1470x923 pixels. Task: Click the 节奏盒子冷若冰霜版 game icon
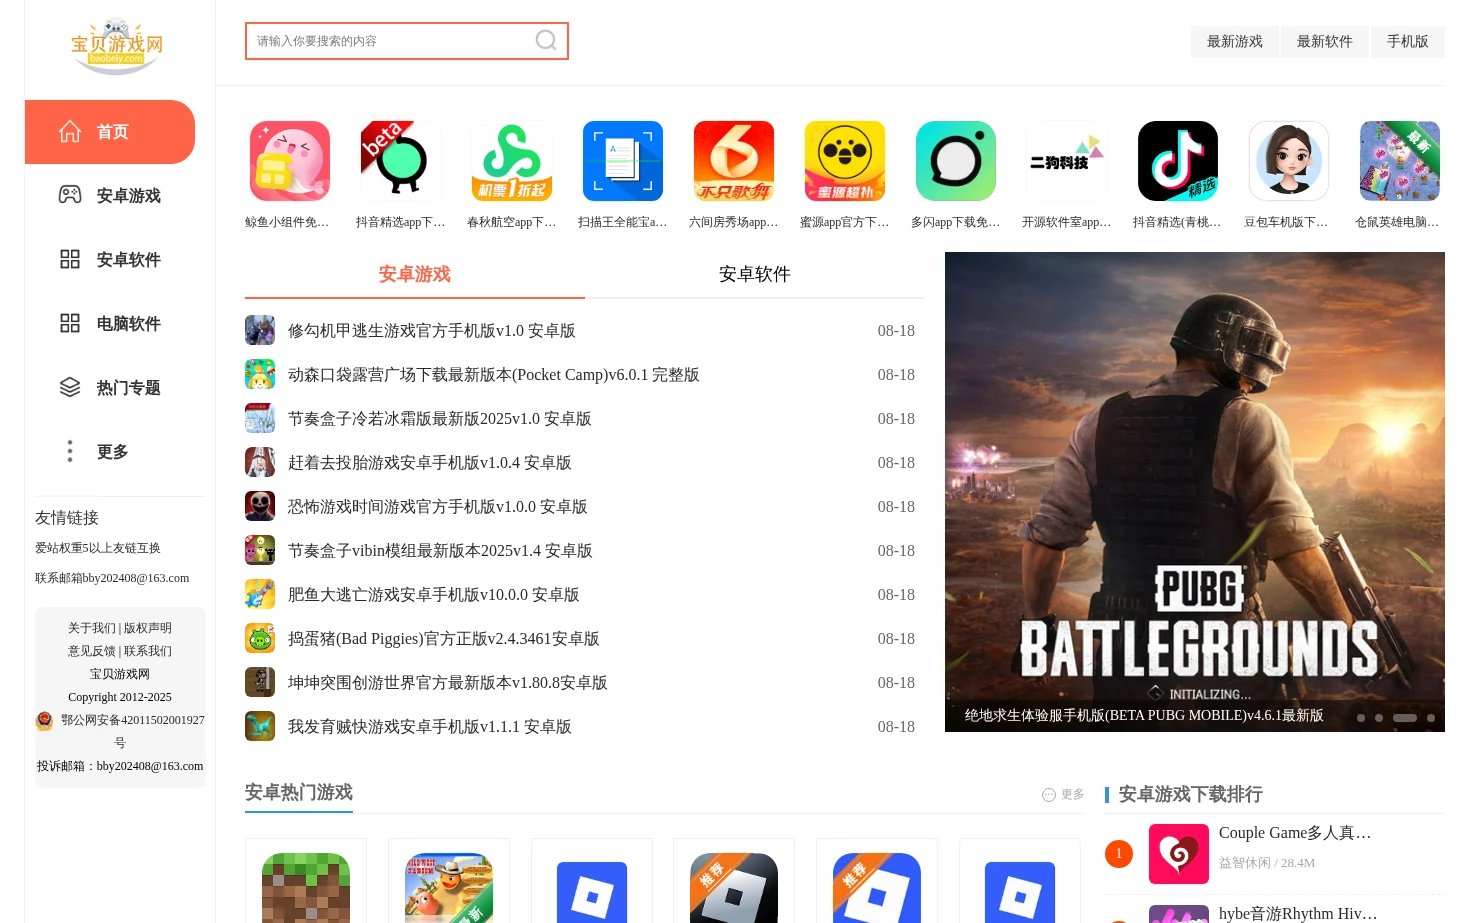click(260, 418)
